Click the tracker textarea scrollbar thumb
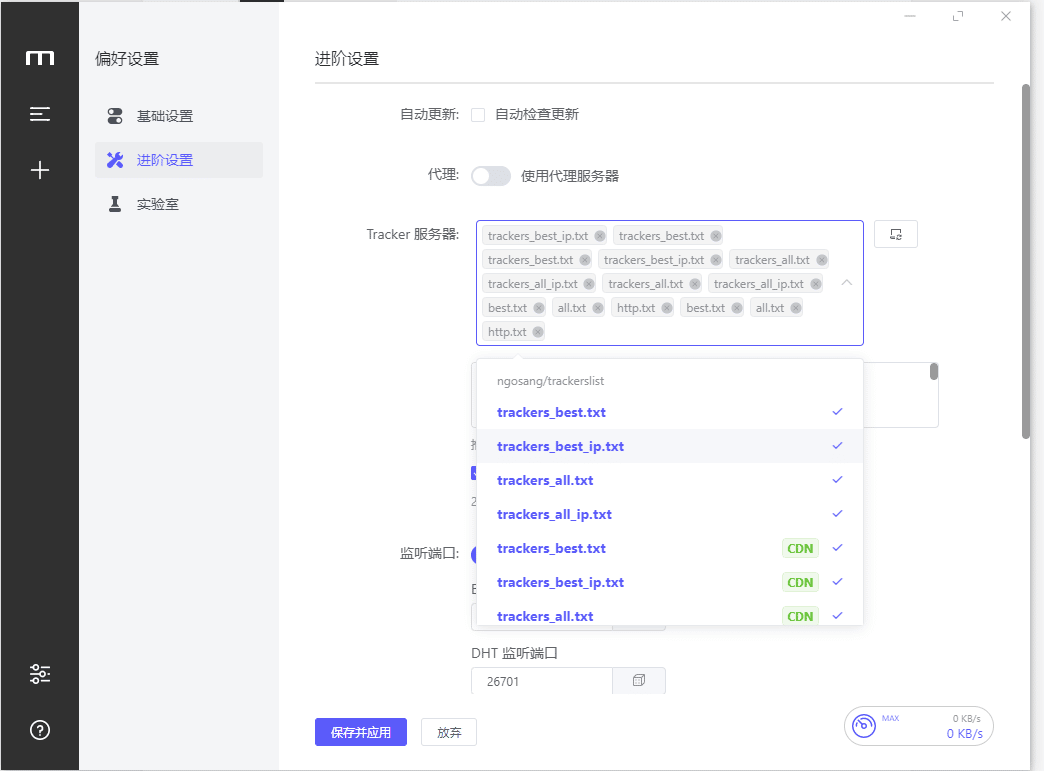Image resolution: width=1044 pixels, height=771 pixels. point(934,372)
